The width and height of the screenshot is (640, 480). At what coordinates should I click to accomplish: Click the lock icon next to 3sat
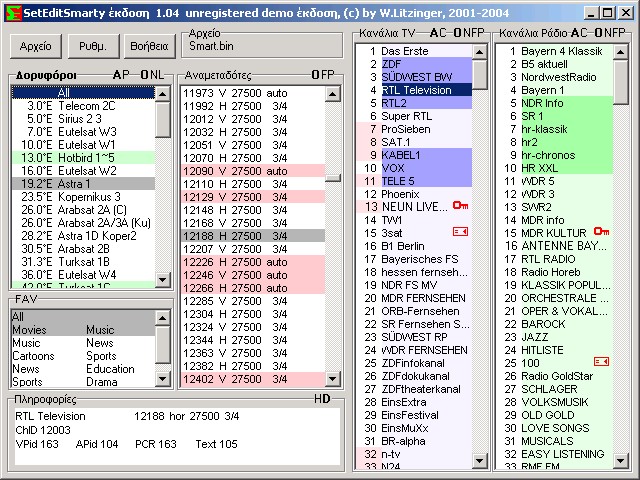click(460, 232)
